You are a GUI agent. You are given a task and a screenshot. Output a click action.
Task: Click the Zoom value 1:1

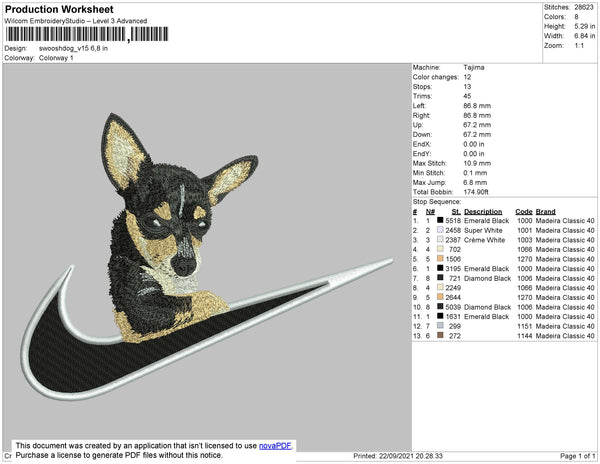click(579, 46)
